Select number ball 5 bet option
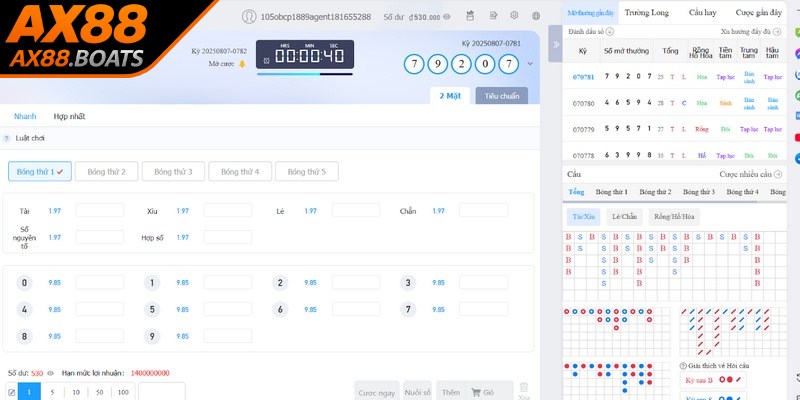This screenshot has width=800, height=400. (152, 309)
